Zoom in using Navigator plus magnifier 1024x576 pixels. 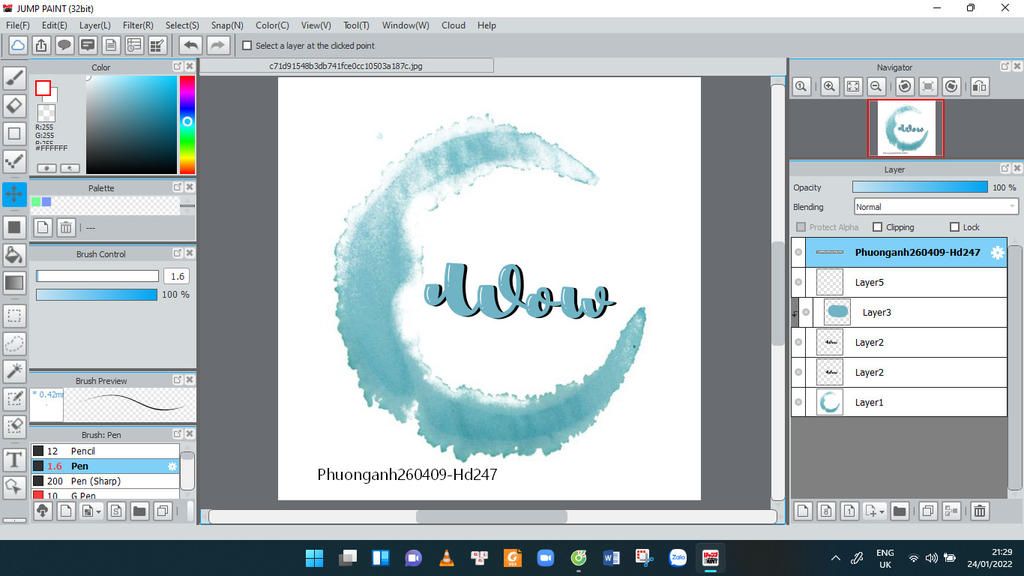pyautogui.click(x=829, y=86)
